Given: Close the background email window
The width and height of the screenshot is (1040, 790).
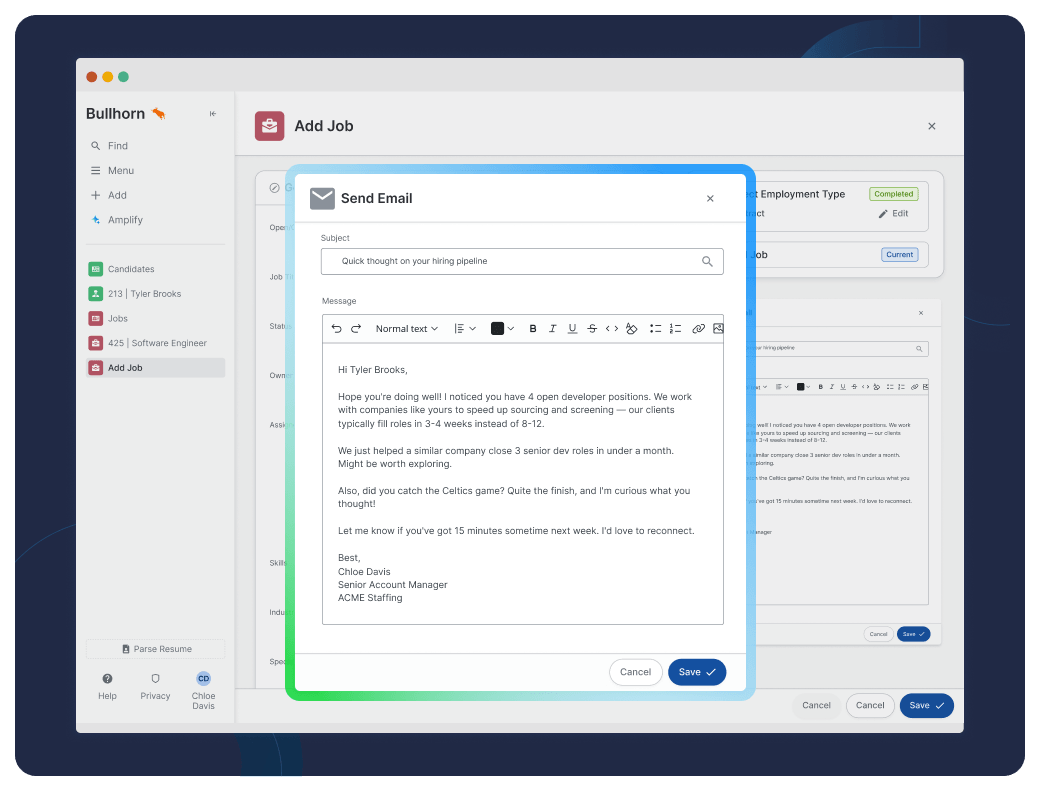Looking at the screenshot, I should click(x=921, y=313).
